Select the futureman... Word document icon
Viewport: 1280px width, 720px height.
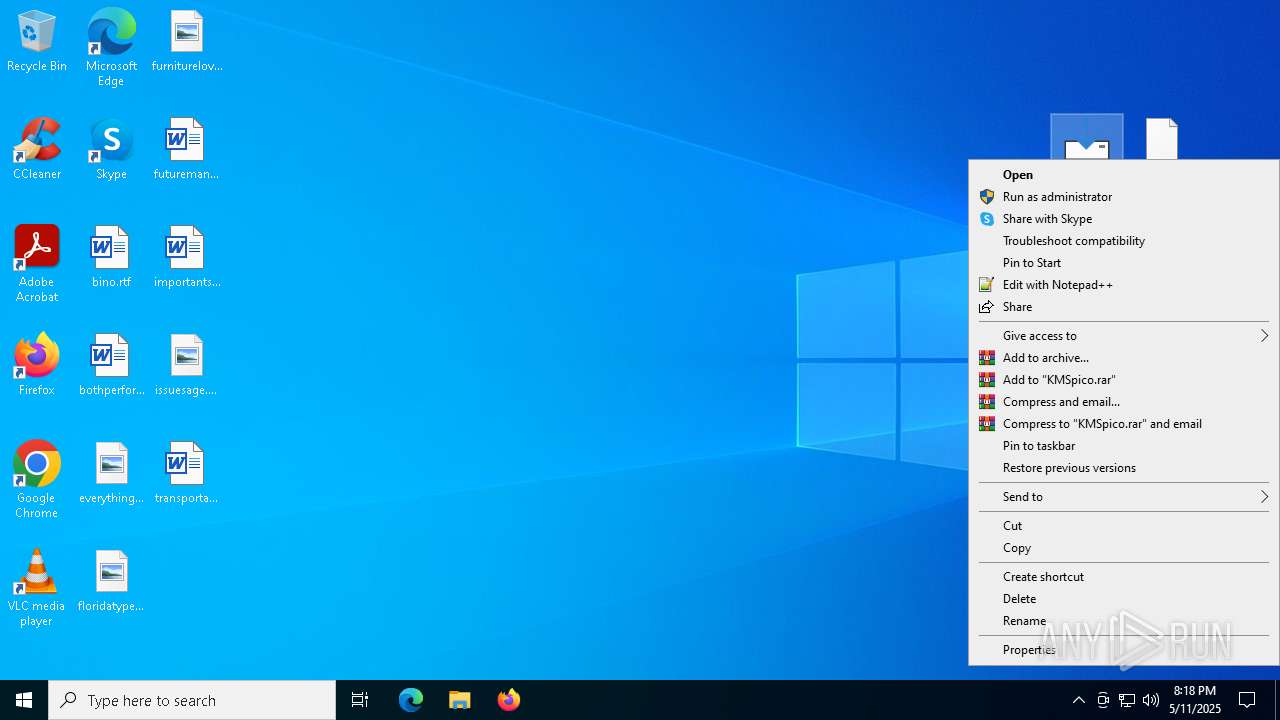coord(186,150)
